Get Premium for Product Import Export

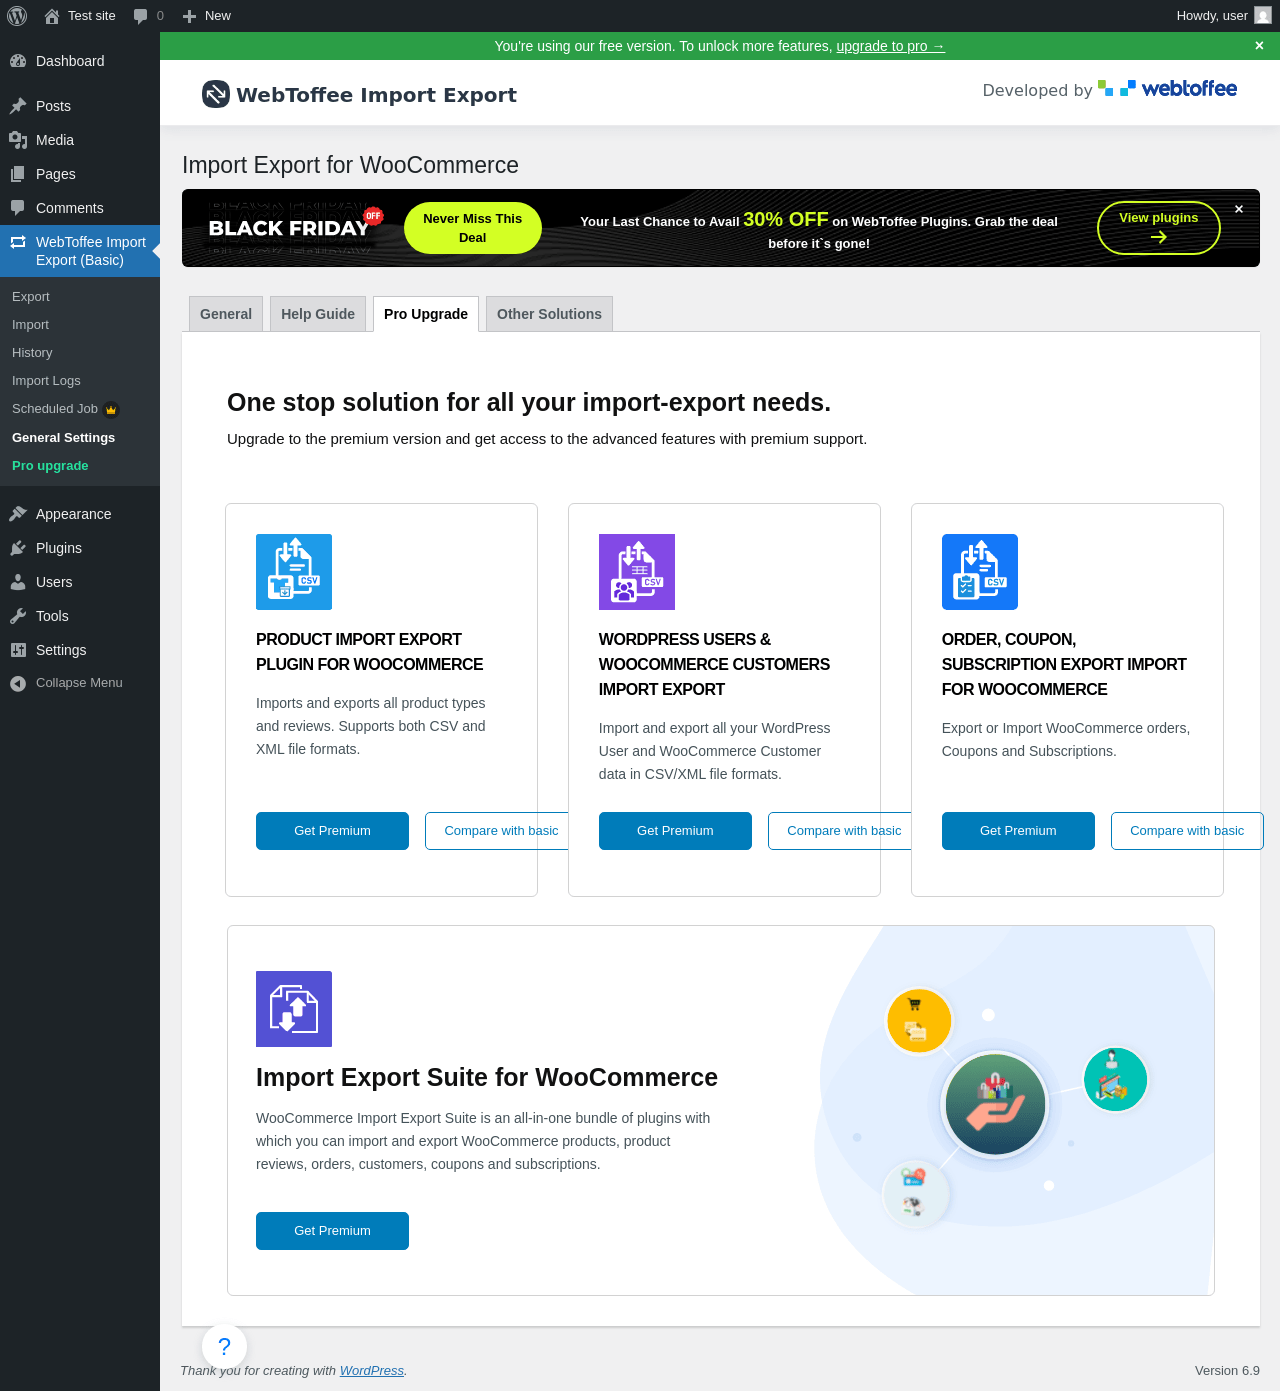pos(332,831)
